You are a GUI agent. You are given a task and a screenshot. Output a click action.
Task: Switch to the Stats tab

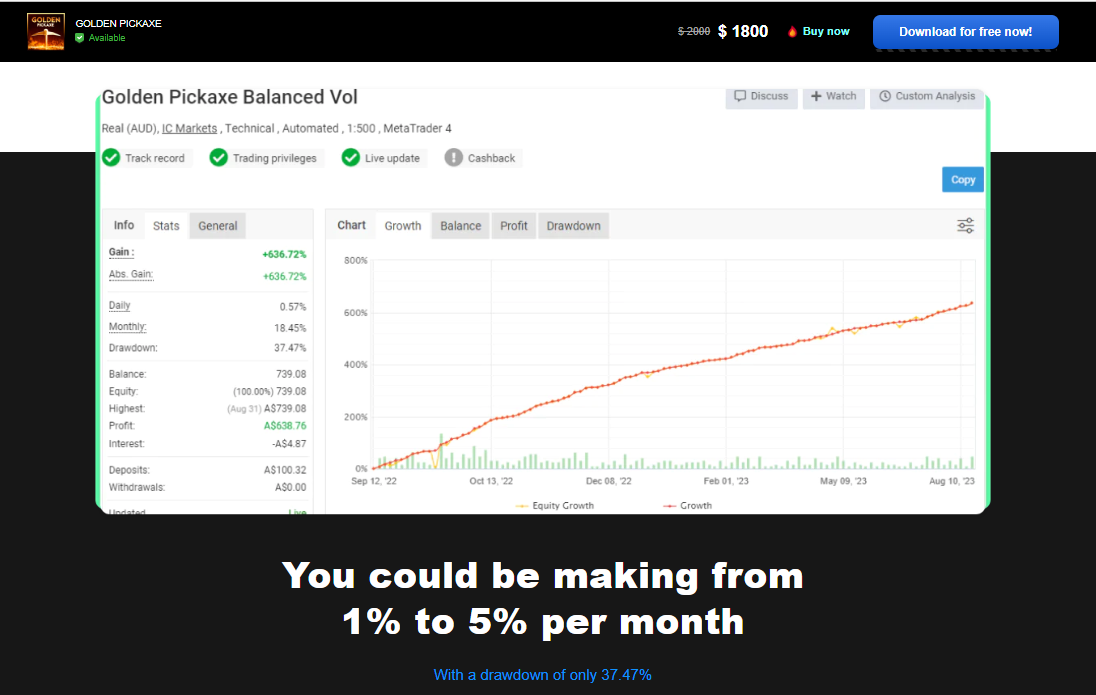(x=166, y=226)
